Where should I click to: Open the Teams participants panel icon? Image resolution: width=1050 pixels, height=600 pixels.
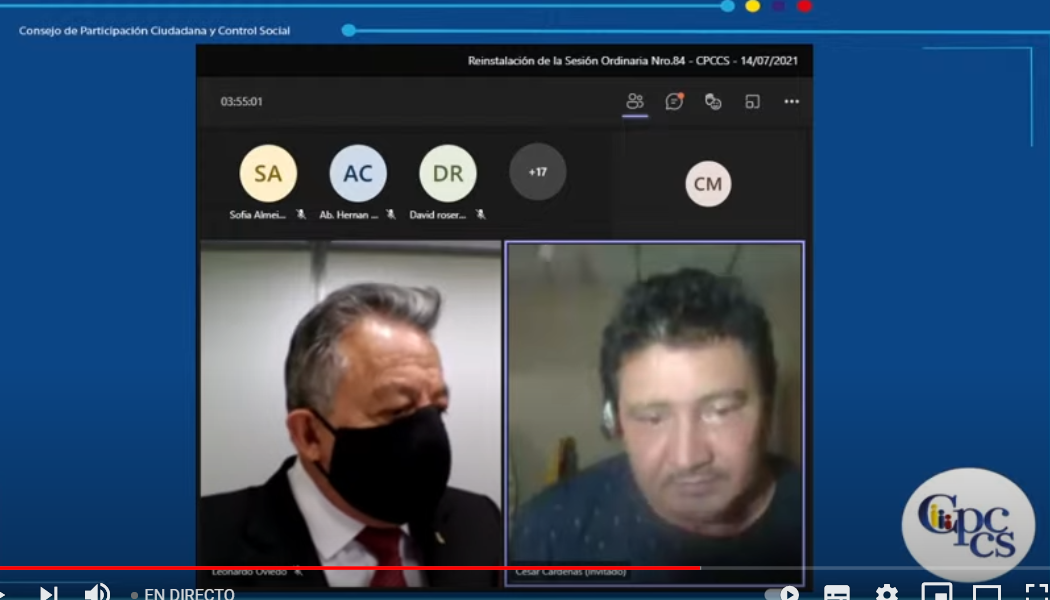[x=635, y=101]
